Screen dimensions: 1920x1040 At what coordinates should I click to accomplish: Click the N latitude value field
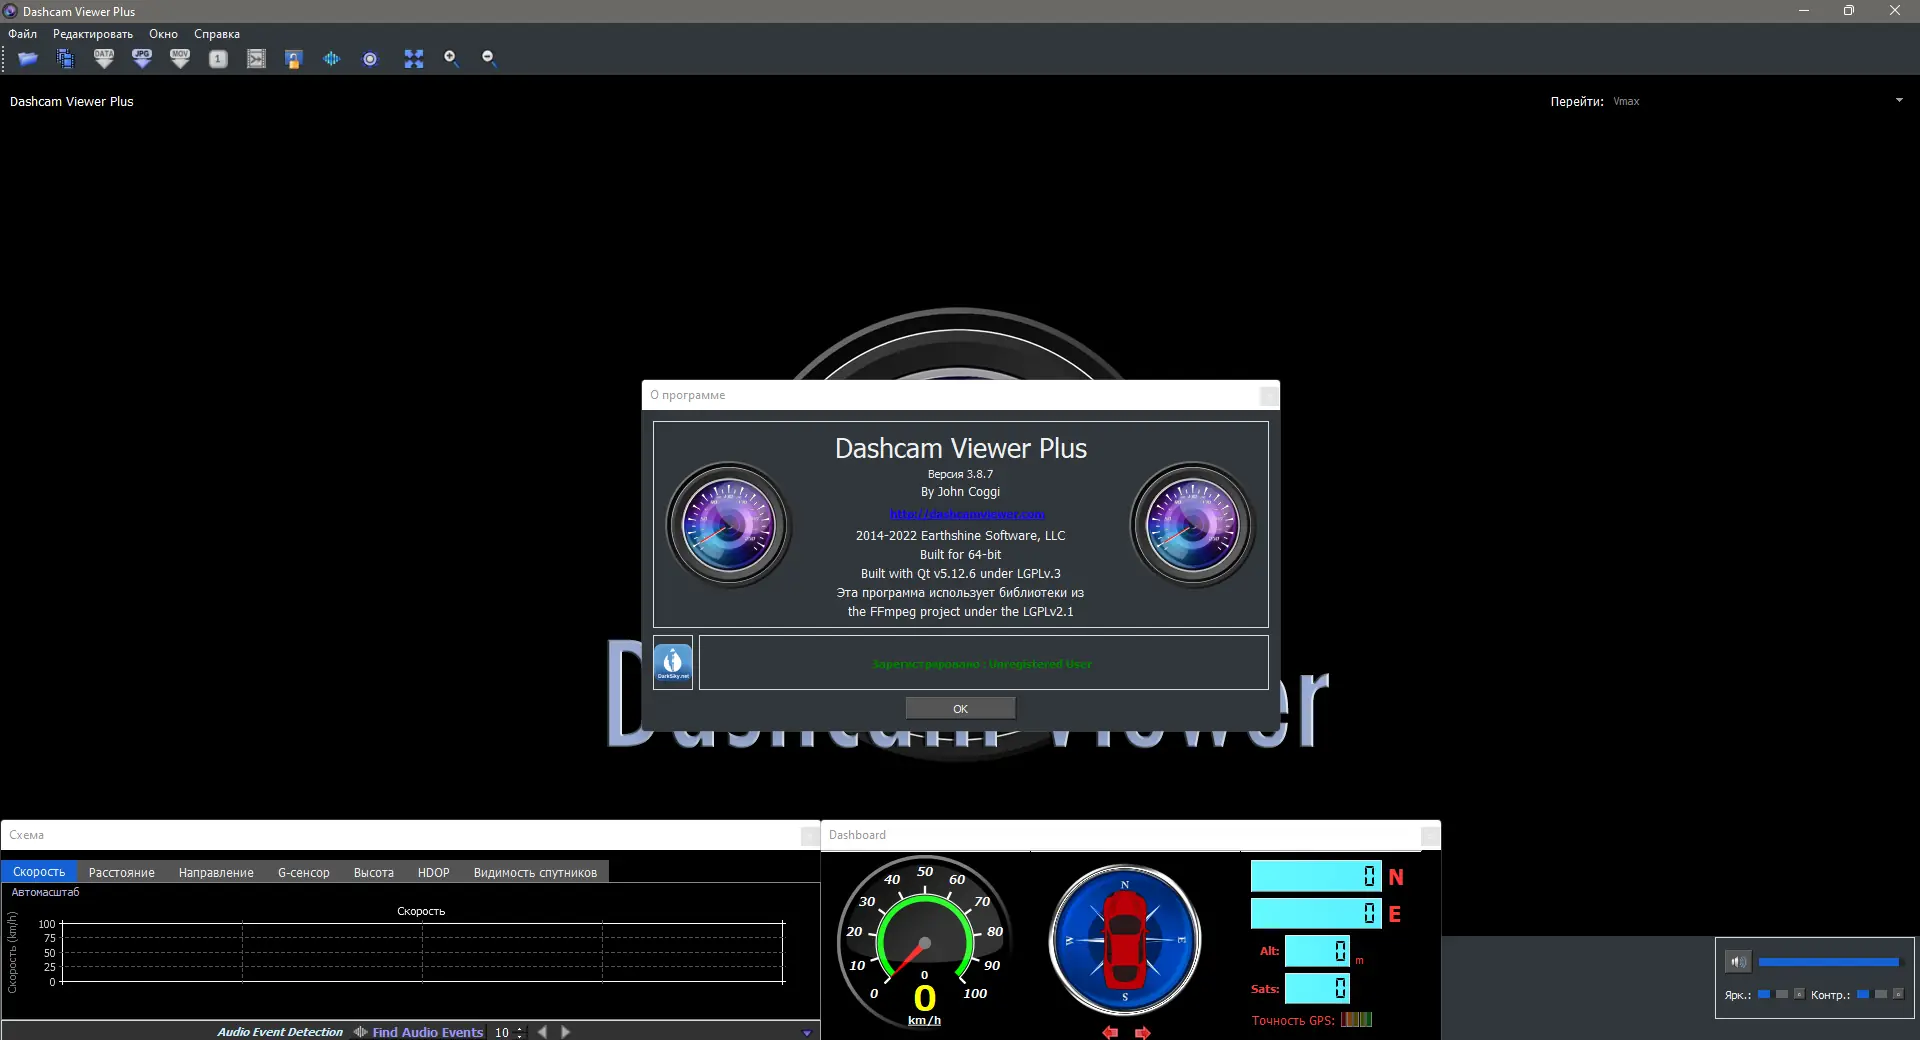tap(1316, 876)
